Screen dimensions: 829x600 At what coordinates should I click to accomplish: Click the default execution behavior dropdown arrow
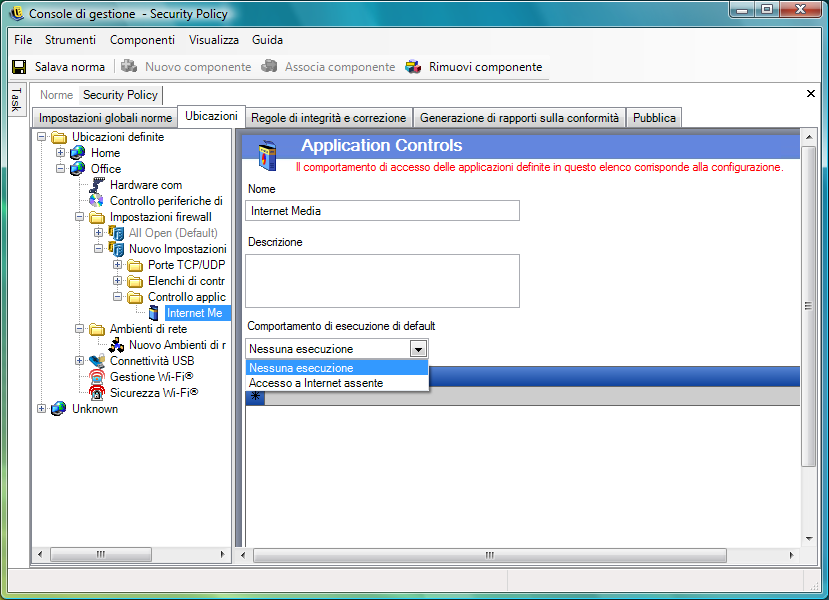[418, 349]
